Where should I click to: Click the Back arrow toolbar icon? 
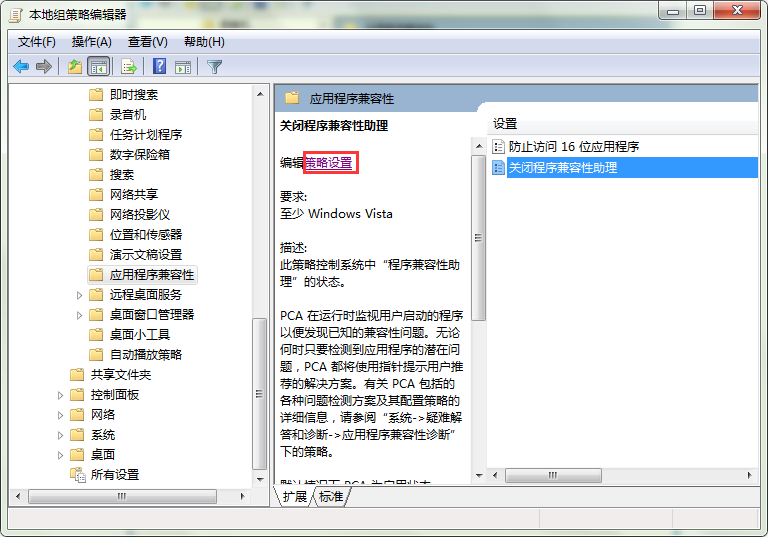21,67
